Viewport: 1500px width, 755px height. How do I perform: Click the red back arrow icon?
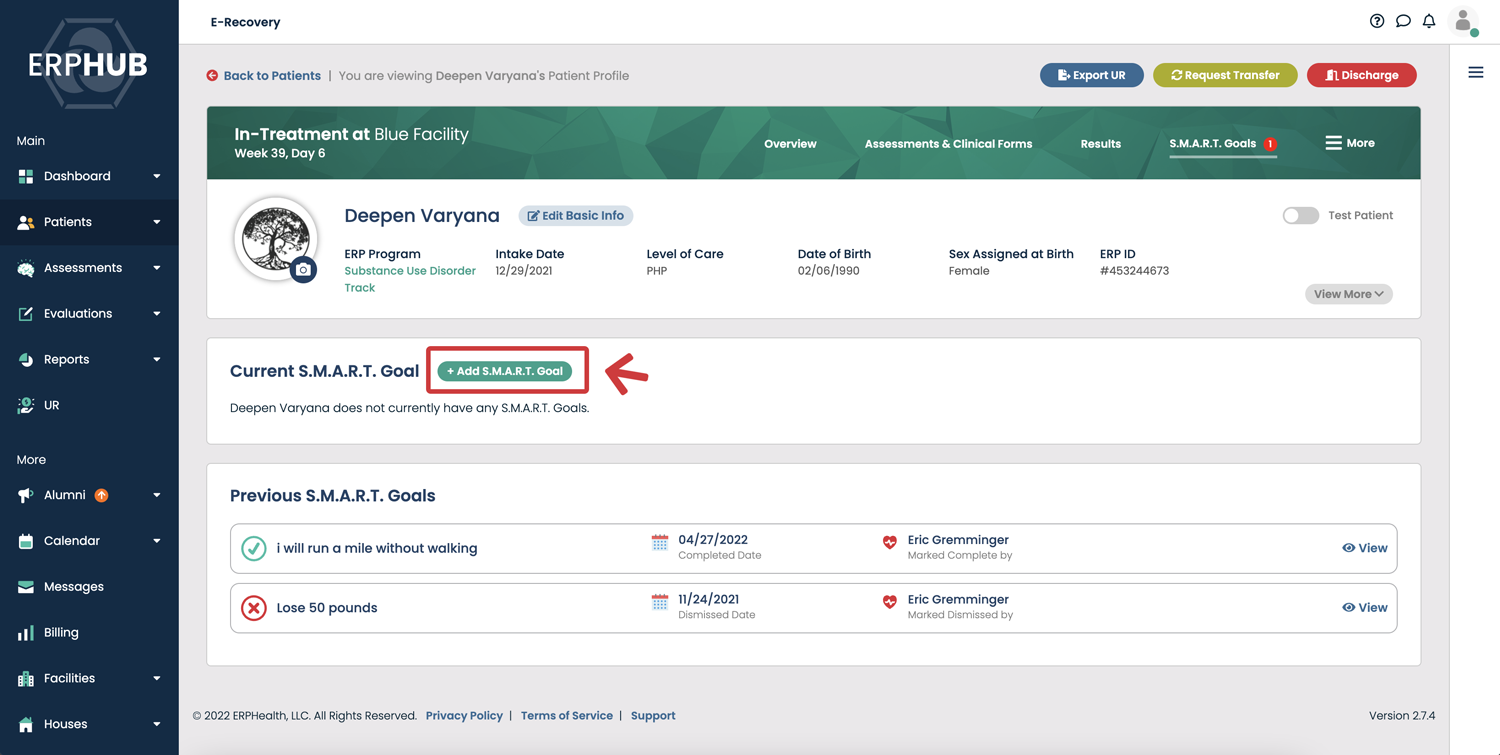pos(212,76)
